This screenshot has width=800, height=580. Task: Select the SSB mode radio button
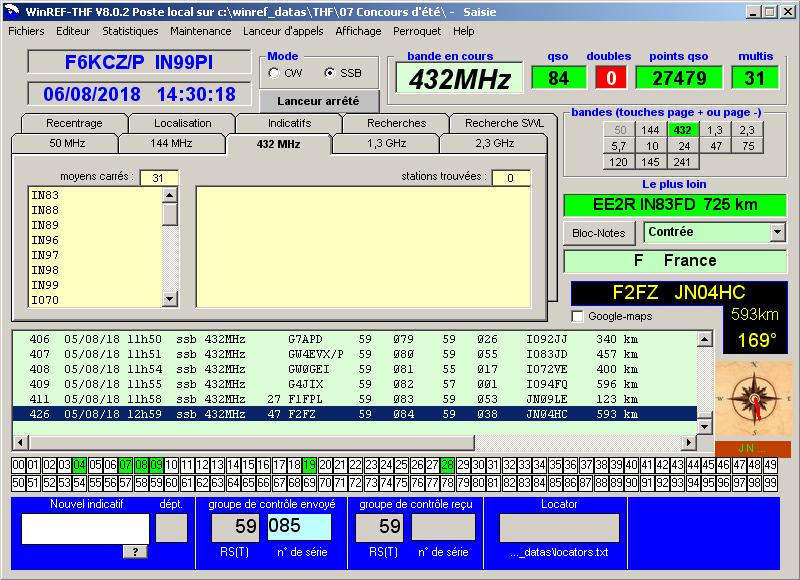330,73
